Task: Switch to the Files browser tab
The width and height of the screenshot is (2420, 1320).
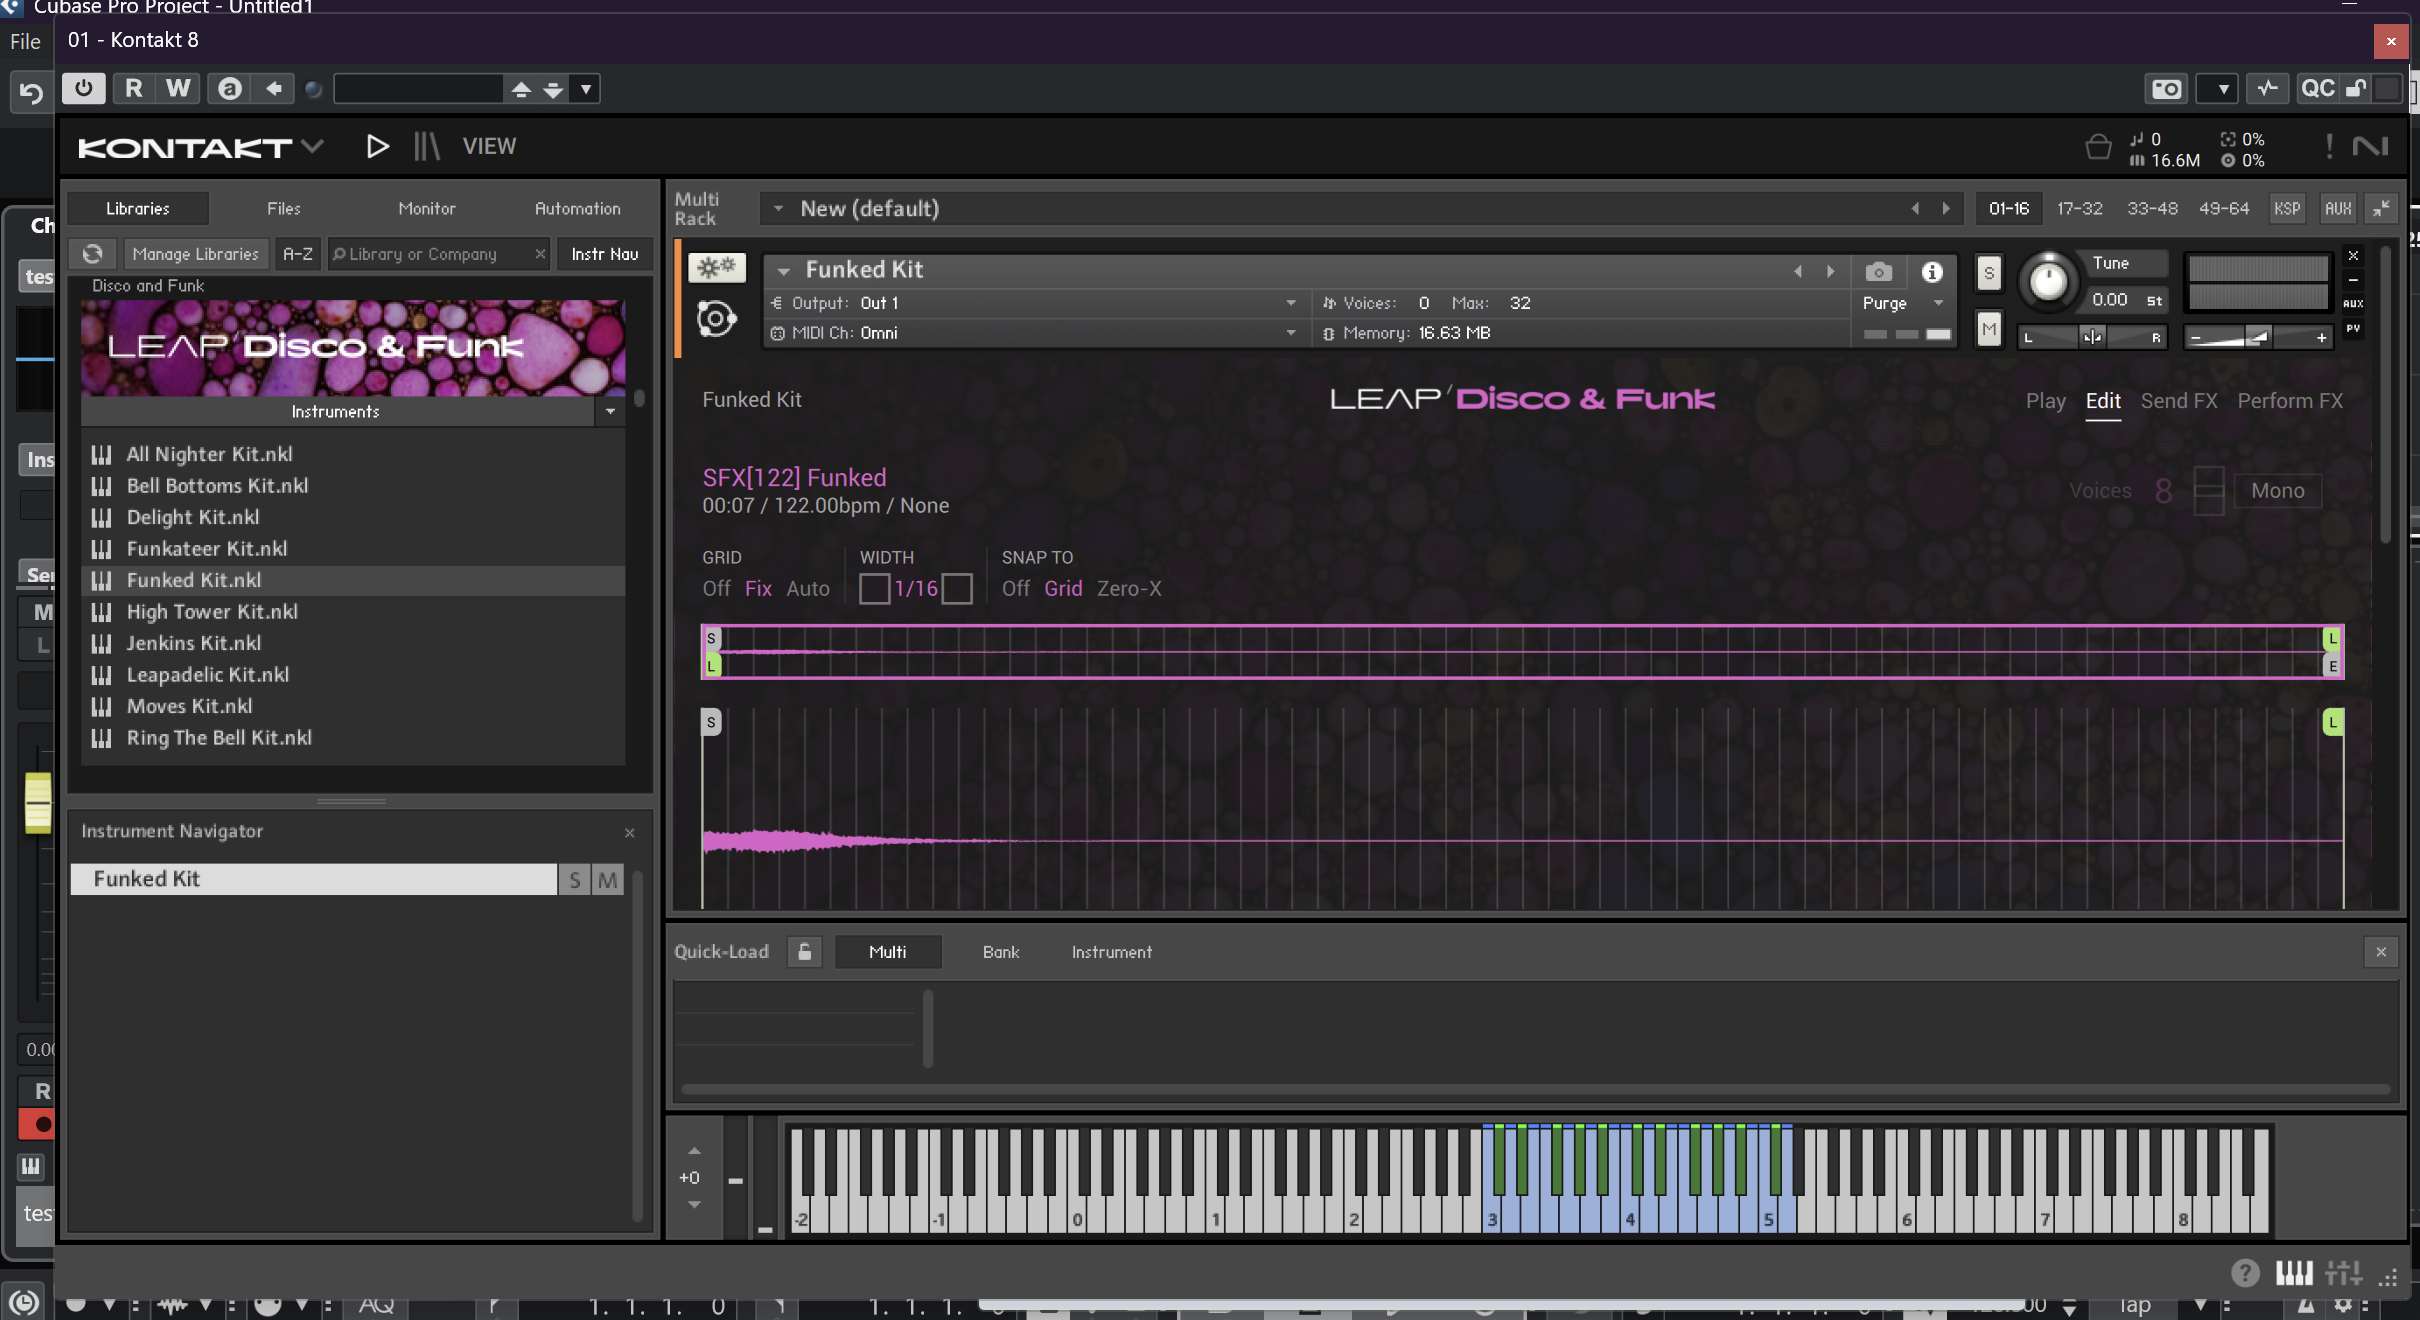Action: pos(283,209)
